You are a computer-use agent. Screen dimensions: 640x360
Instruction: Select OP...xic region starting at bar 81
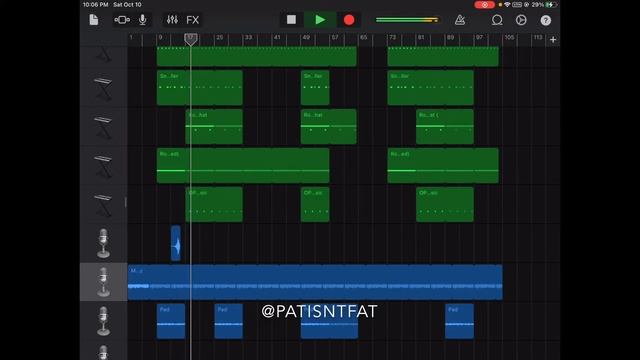445,204
